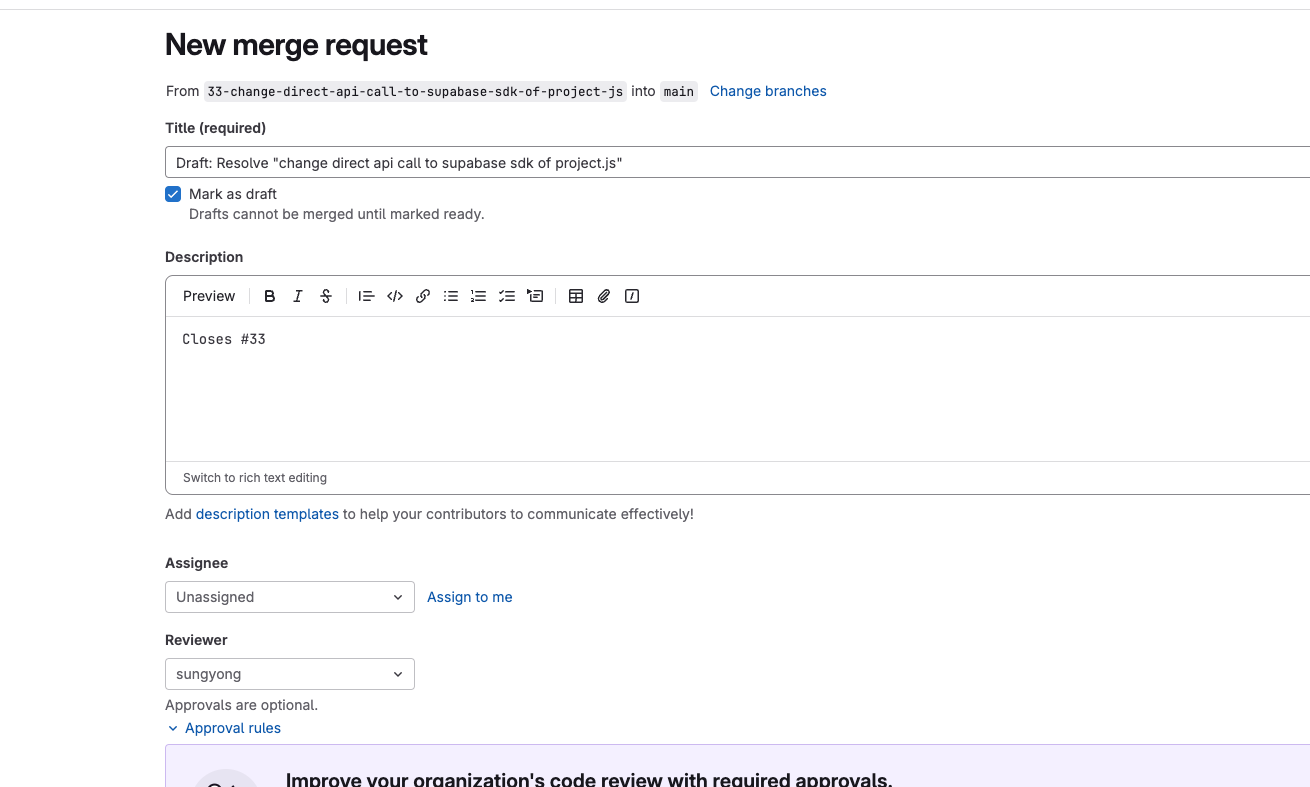The height and width of the screenshot is (787, 1310).
Task: Insert a numbered list
Action: click(479, 296)
